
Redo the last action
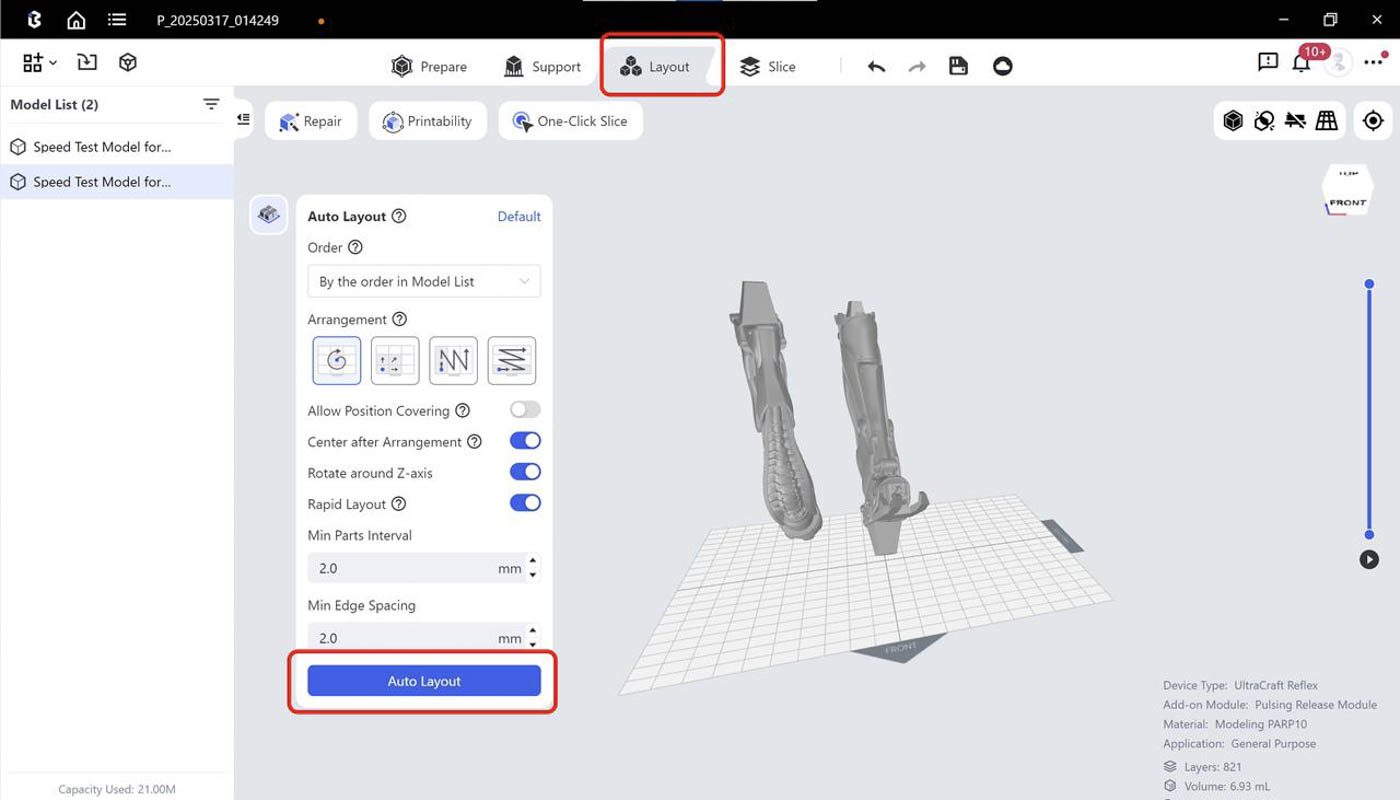pyautogui.click(x=917, y=66)
